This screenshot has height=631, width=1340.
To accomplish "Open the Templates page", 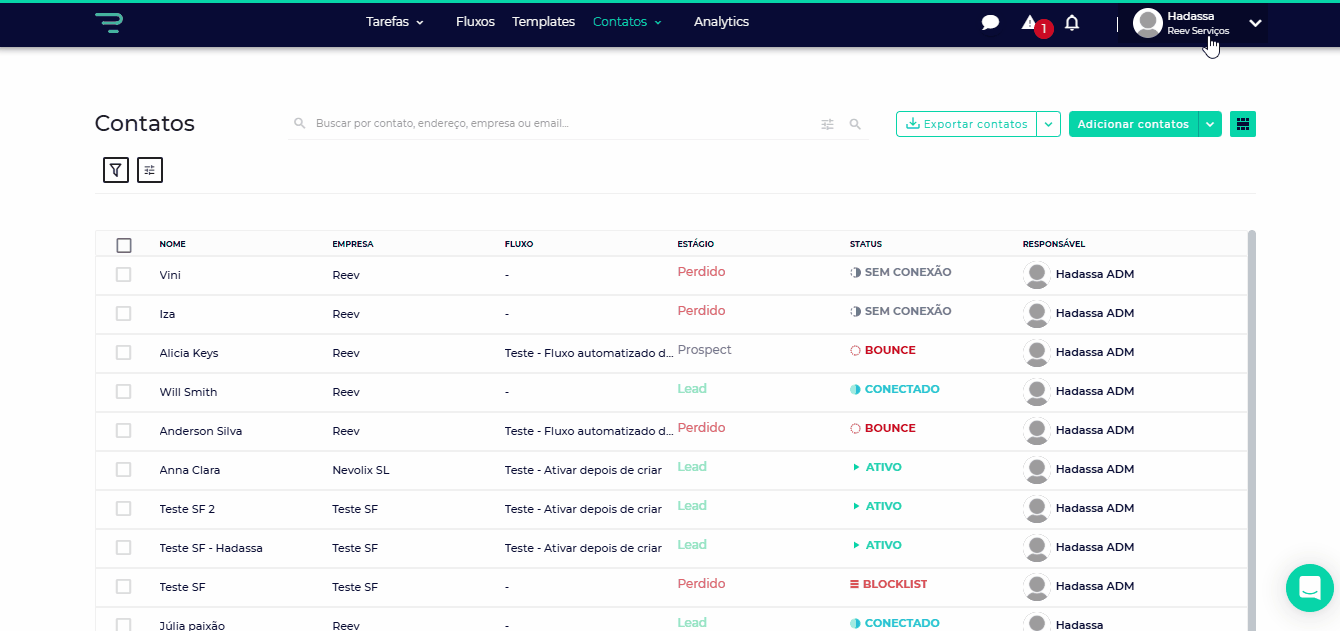I will tap(543, 22).
